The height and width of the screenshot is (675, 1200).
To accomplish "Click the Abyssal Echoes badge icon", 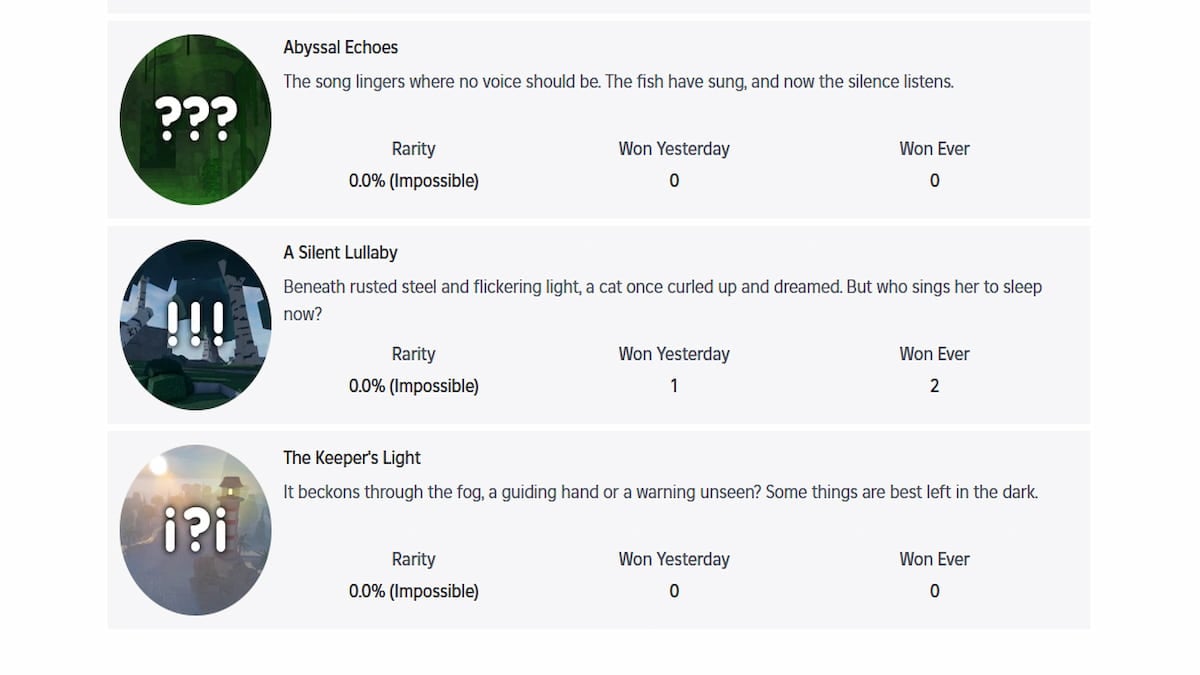I will point(195,120).
